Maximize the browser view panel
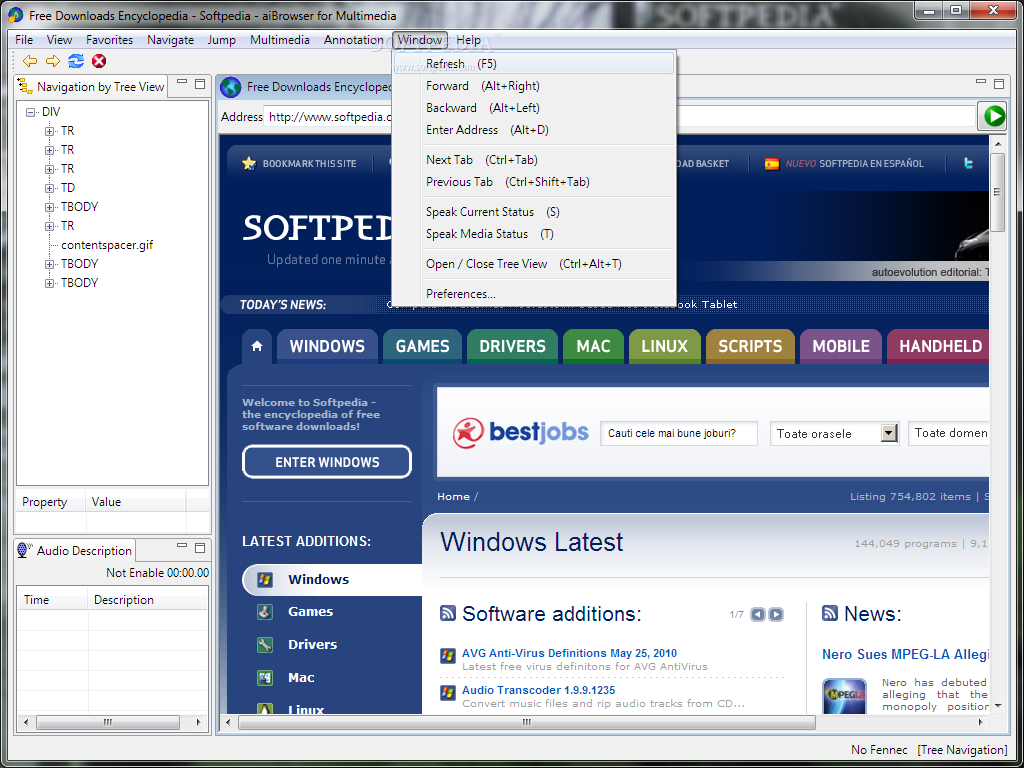The width and height of the screenshot is (1024, 768). [999, 84]
